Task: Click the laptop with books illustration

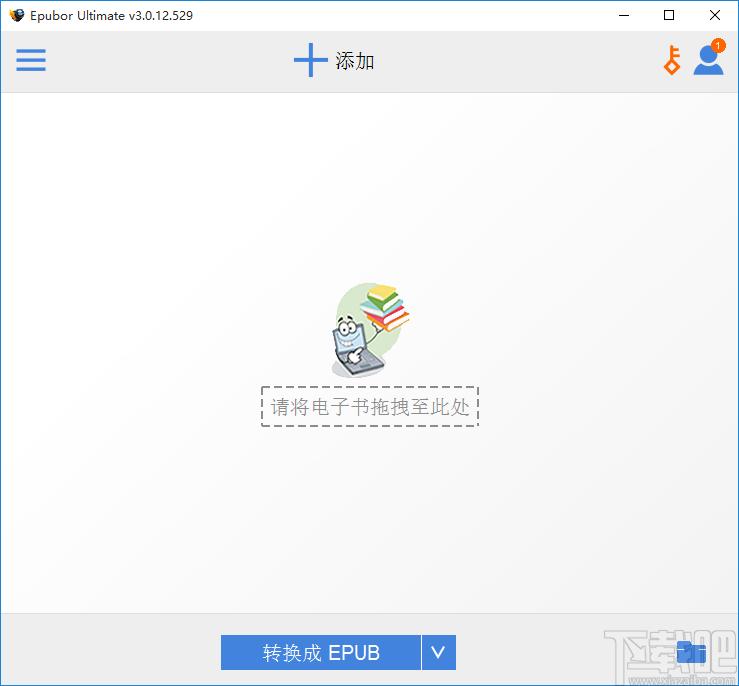Action: [370, 330]
